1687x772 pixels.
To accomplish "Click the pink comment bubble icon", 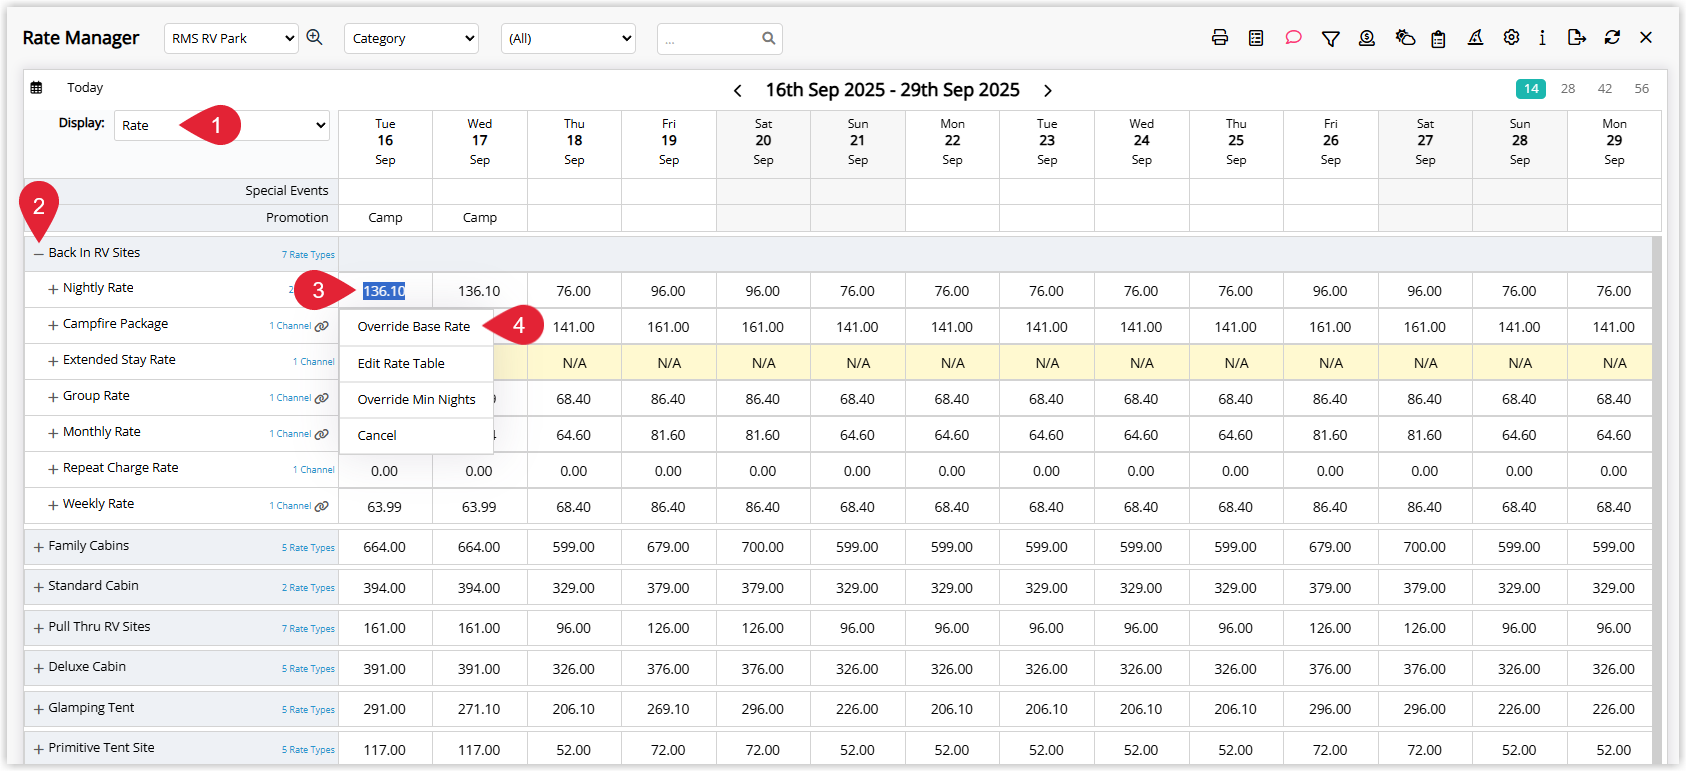I will [1293, 38].
